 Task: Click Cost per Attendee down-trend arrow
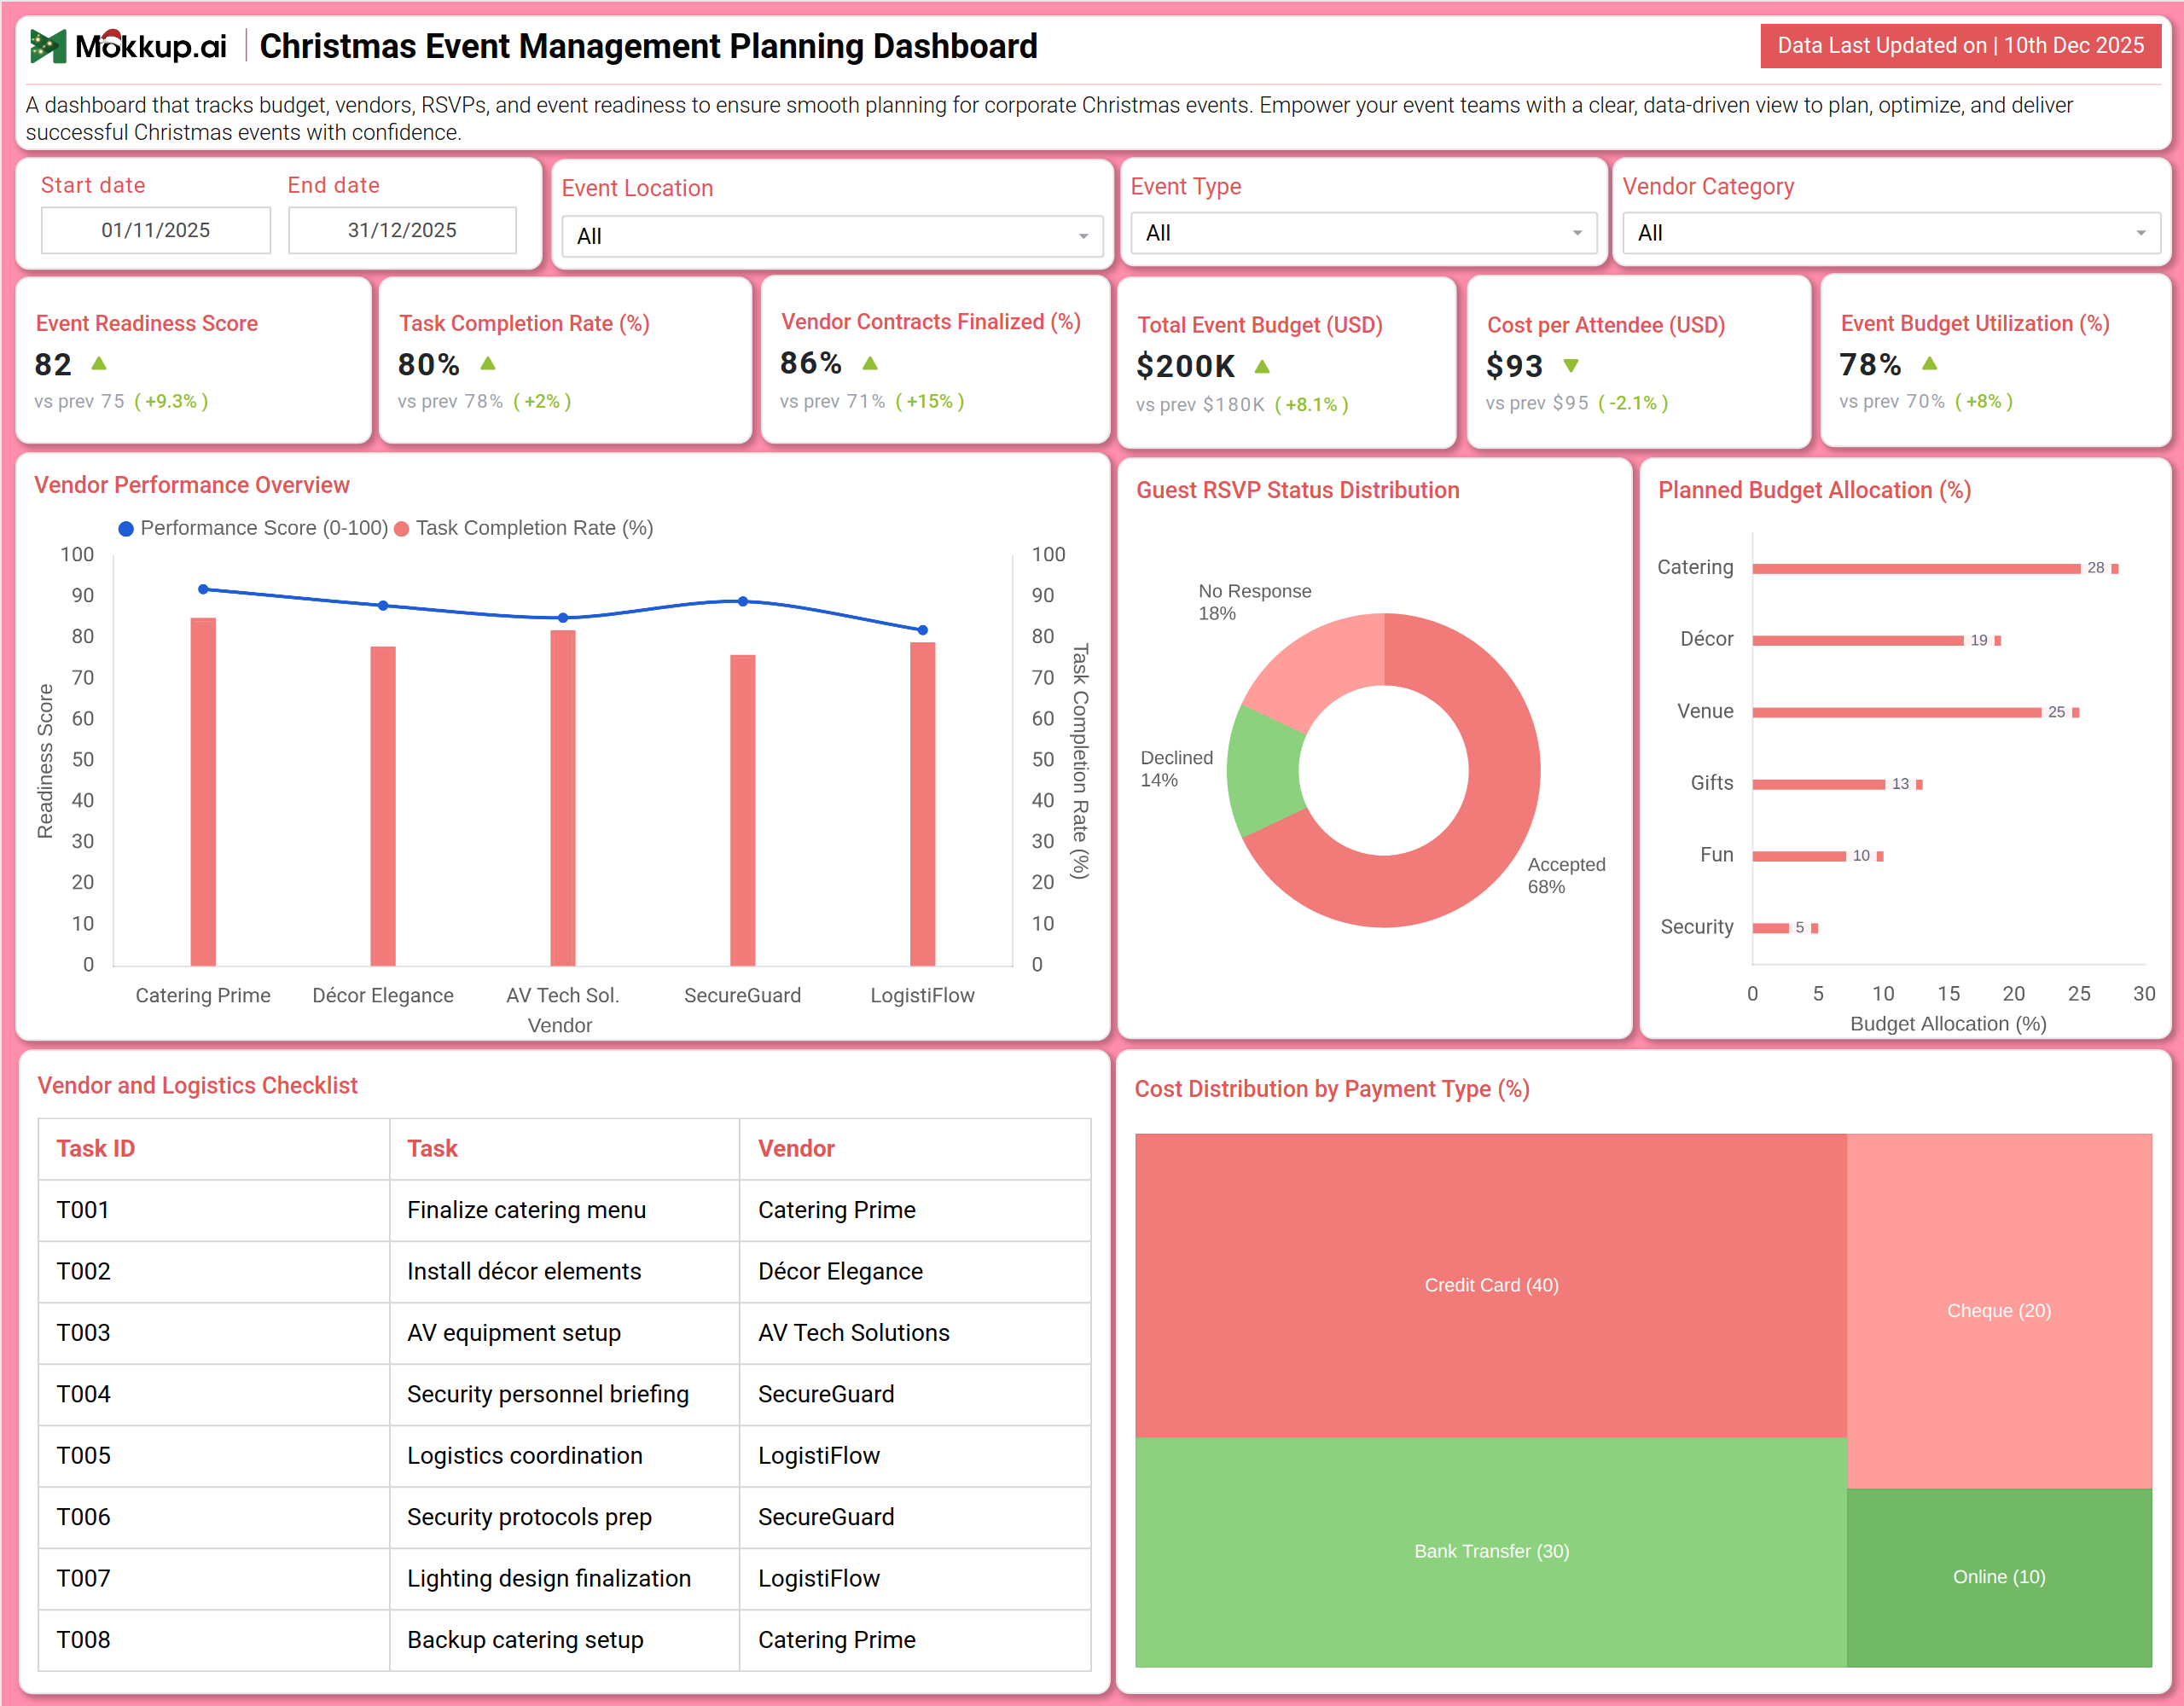(x=1571, y=366)
